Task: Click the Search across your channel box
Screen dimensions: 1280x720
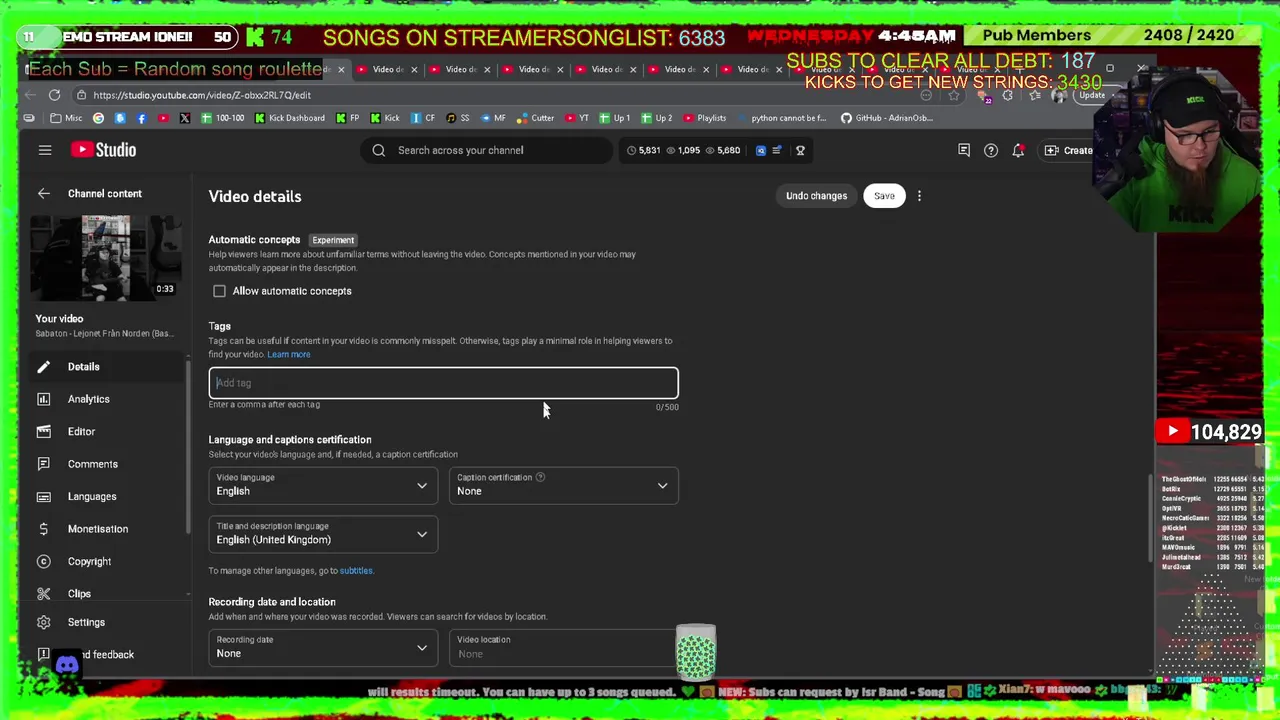Action: coord(487,150)
